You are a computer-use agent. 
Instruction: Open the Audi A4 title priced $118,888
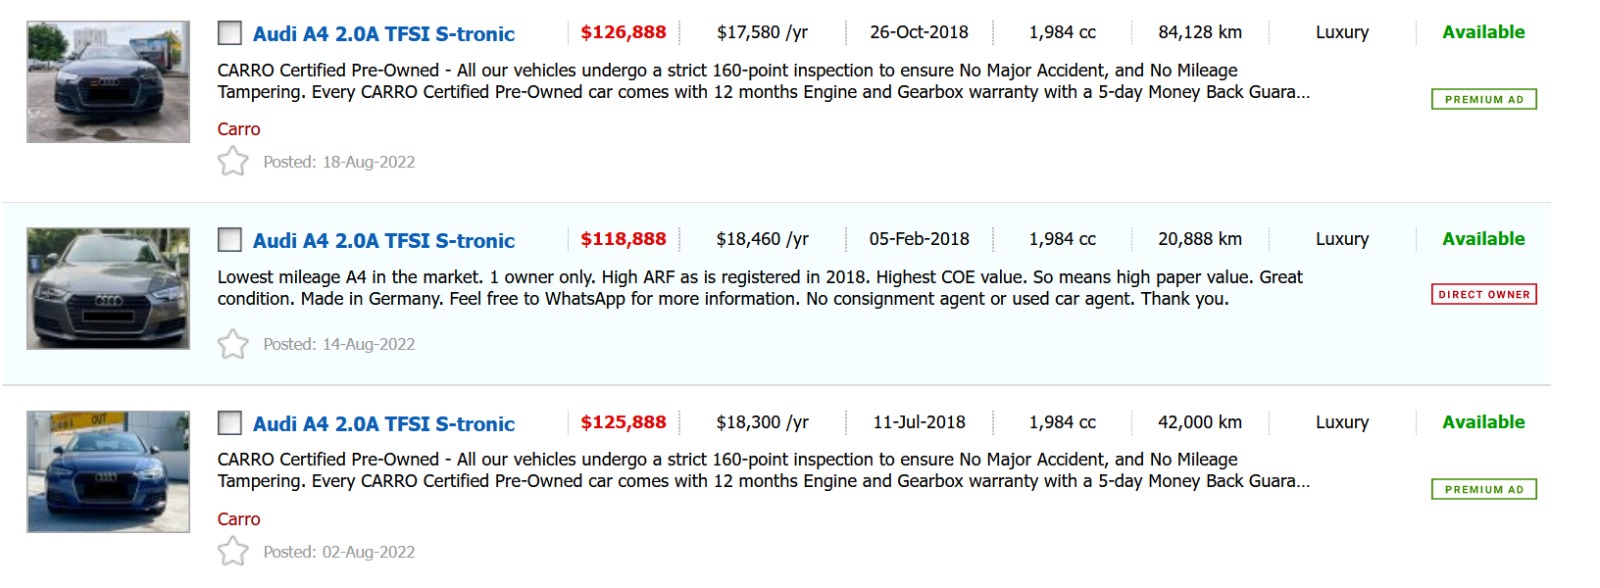[x=383, y=241]
